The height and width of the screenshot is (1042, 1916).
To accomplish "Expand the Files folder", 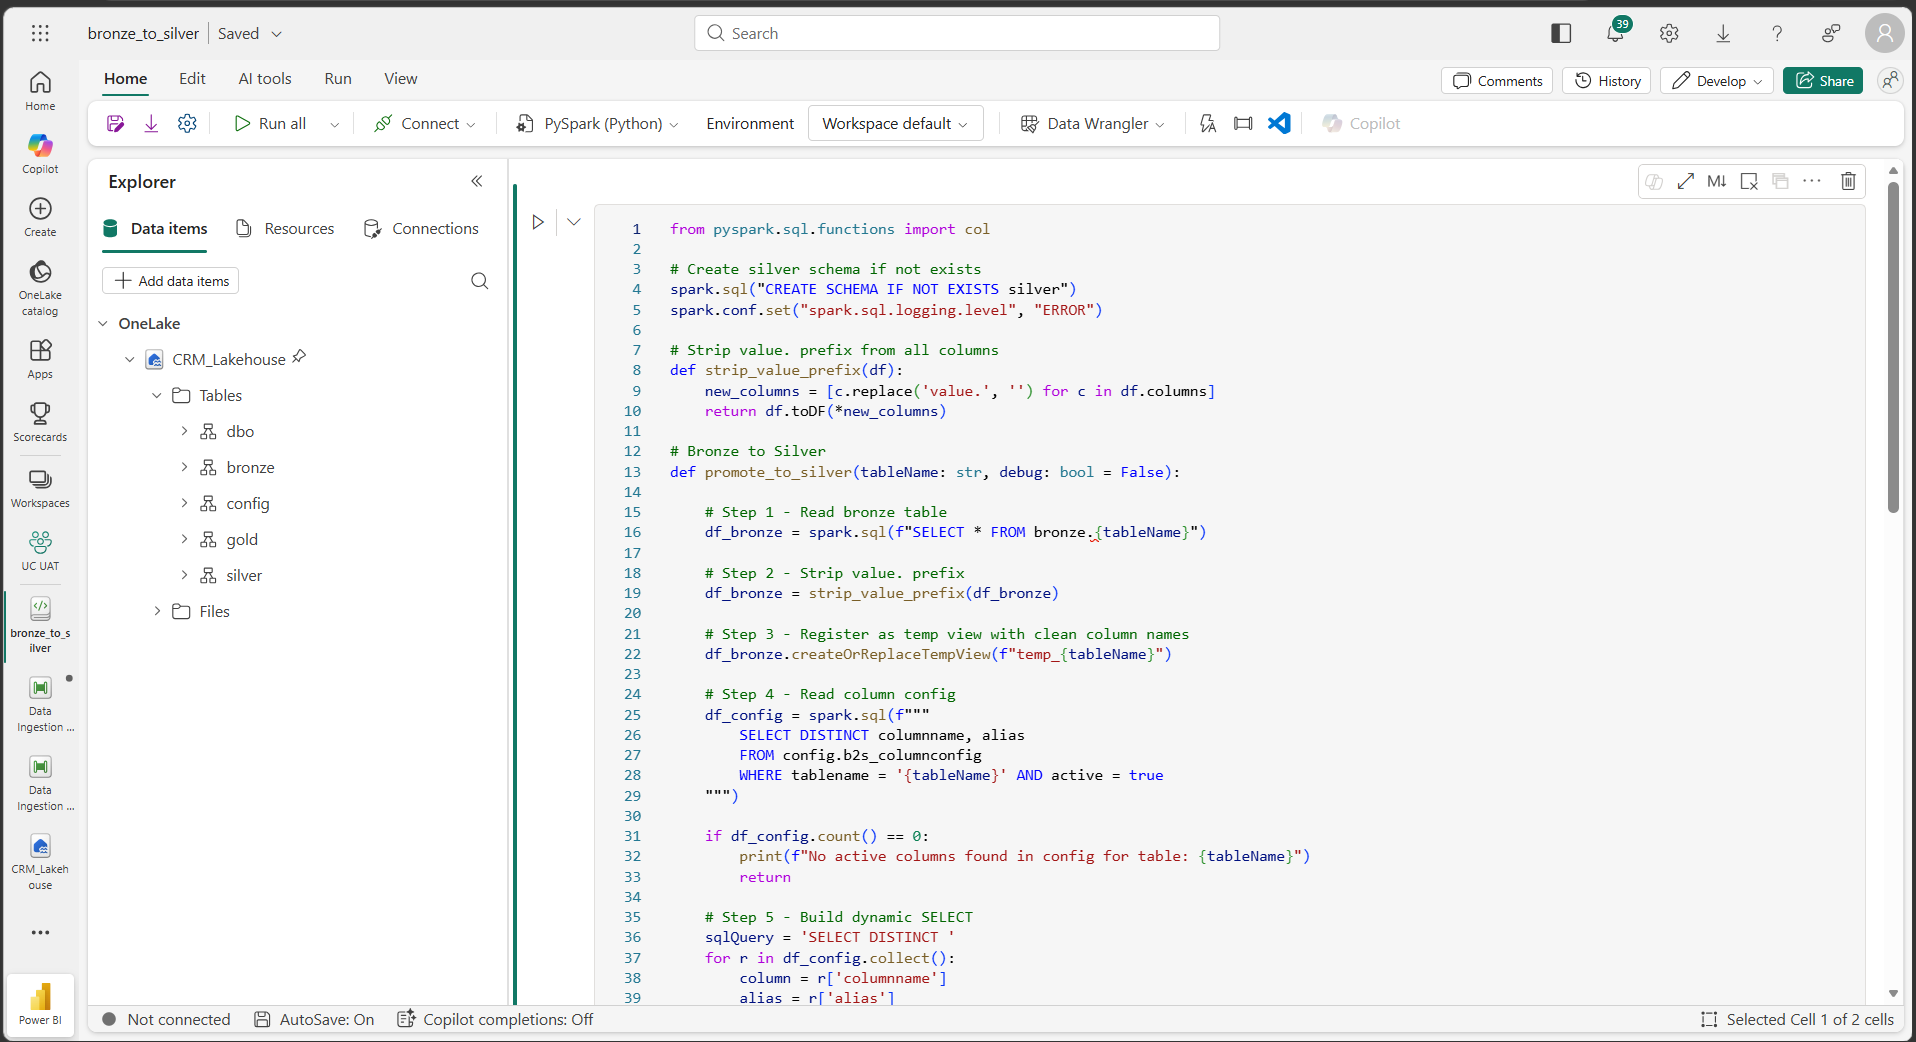I will pos(157,611).
